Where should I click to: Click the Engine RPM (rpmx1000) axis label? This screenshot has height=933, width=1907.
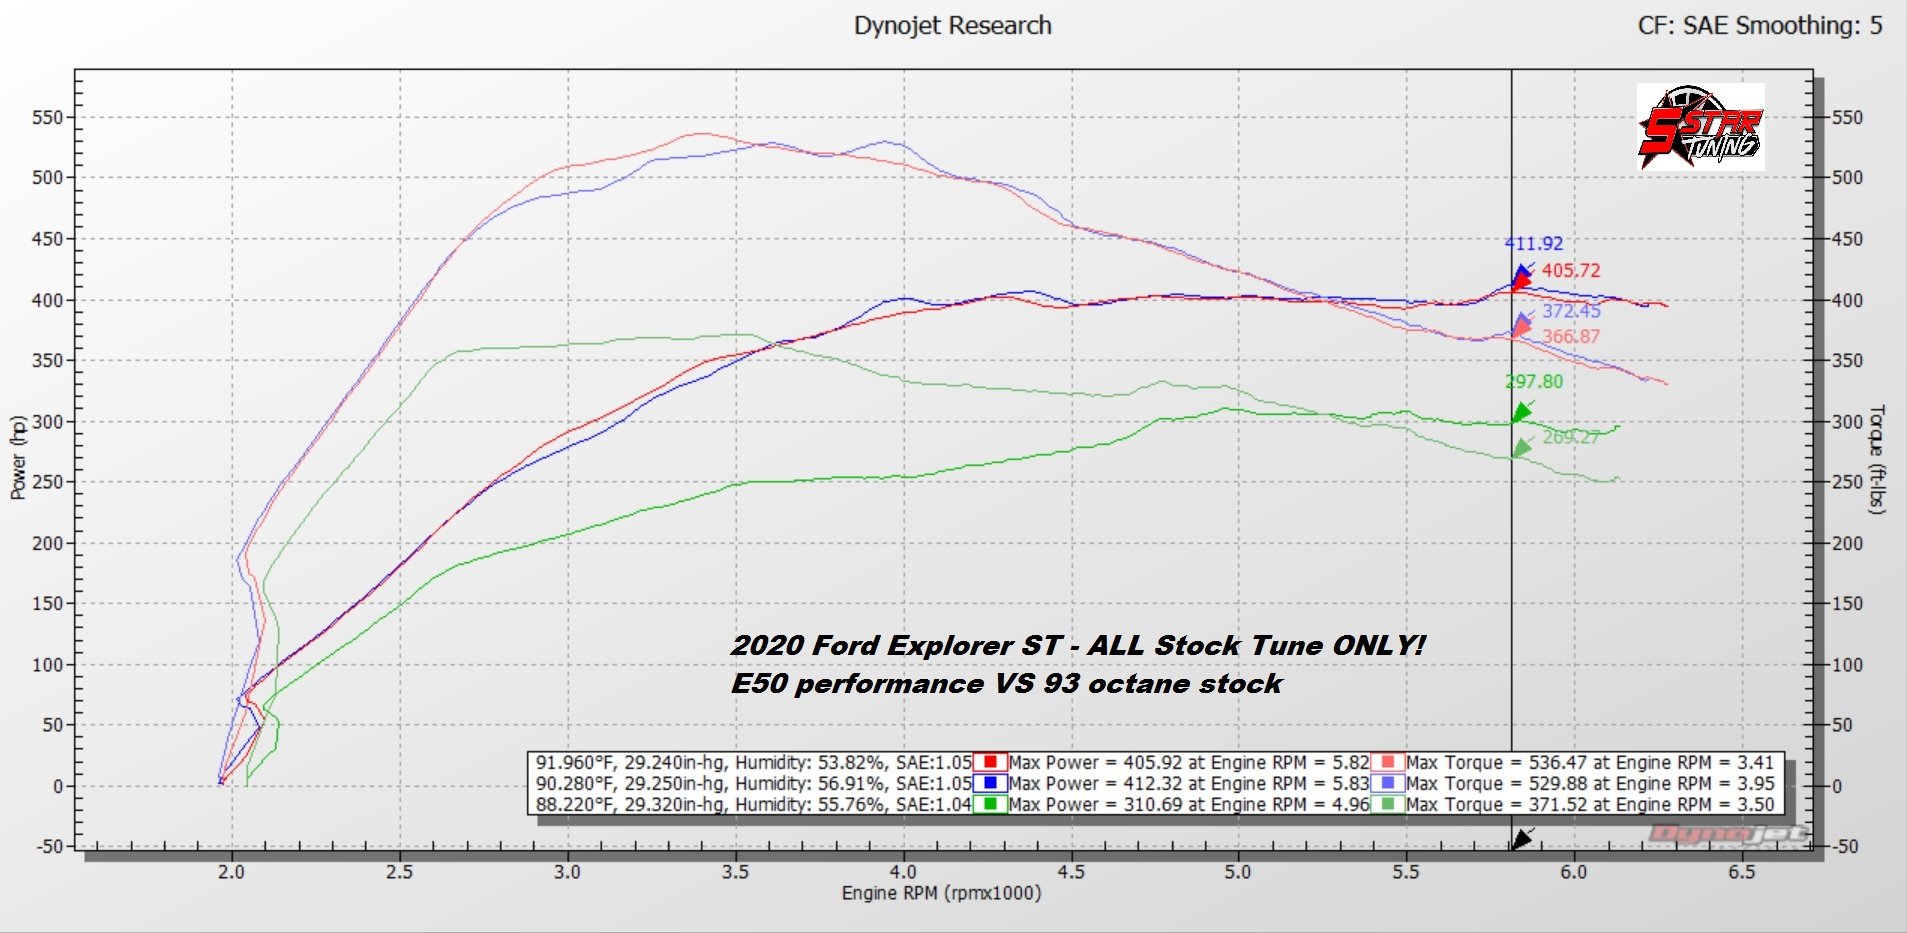941,893
